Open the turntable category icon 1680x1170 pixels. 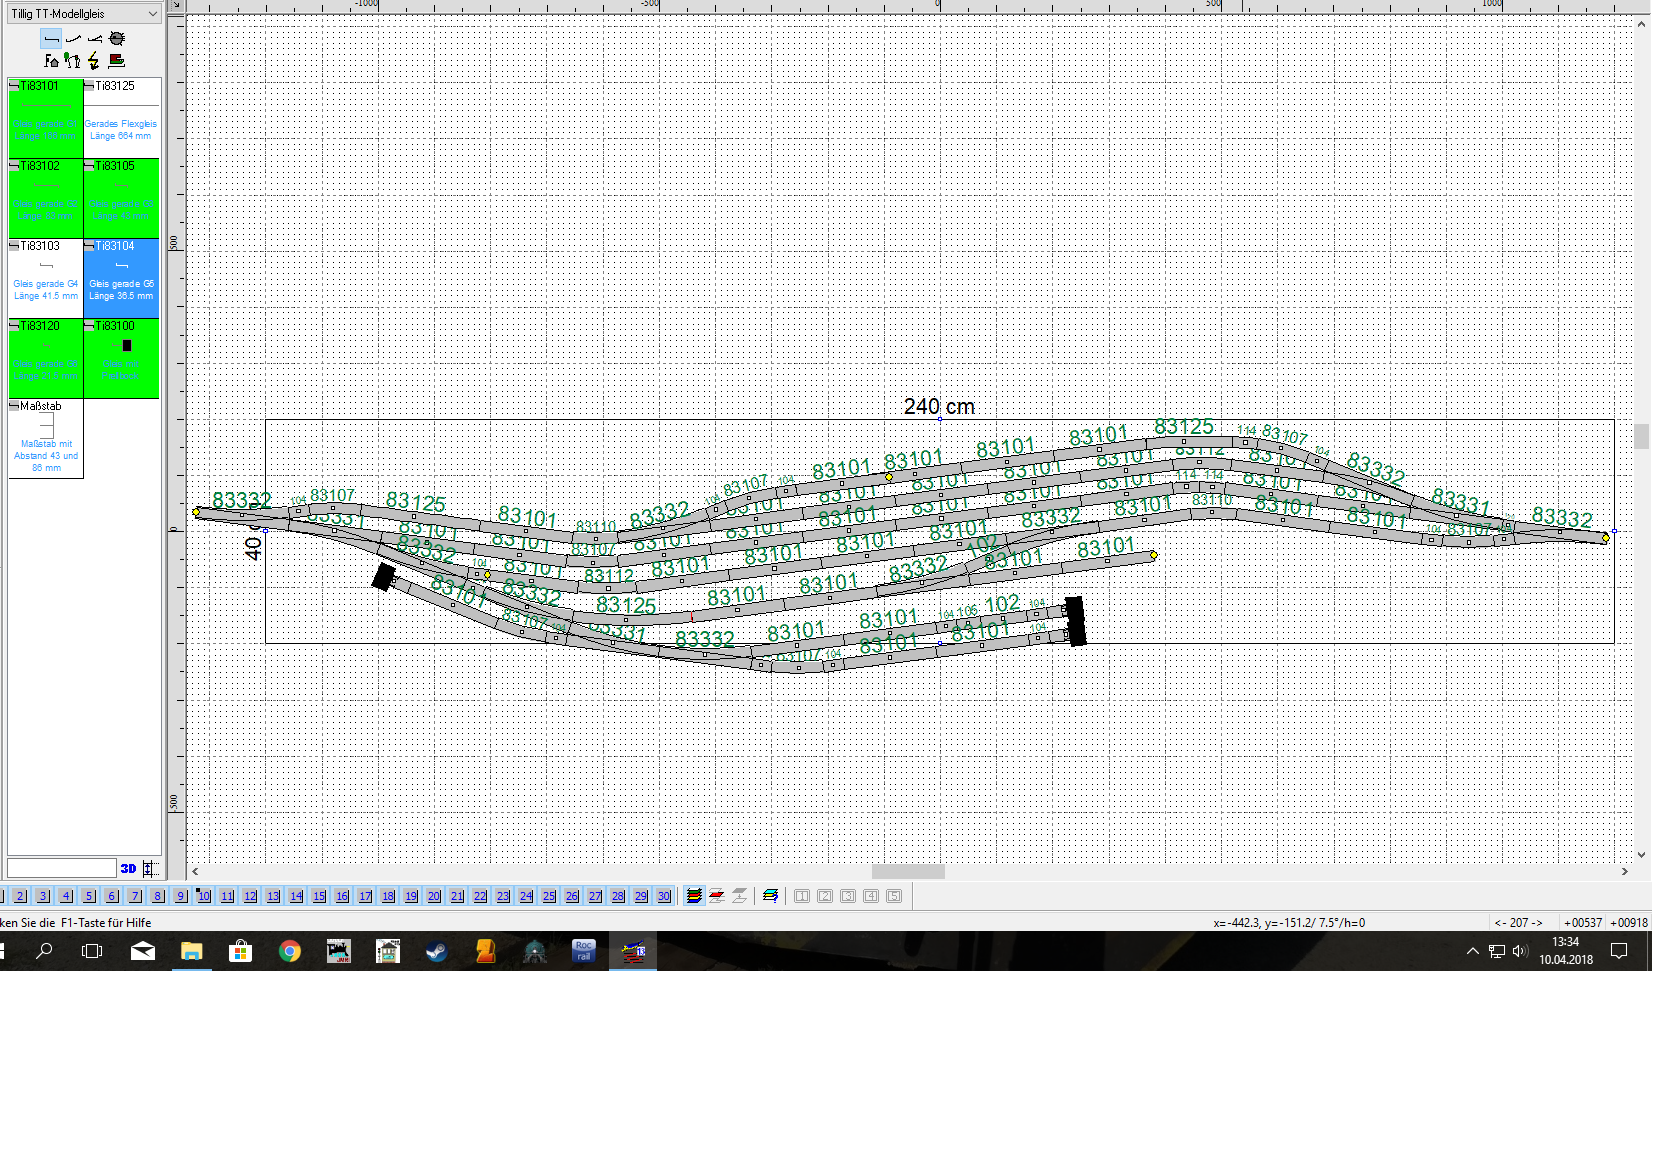tap(117, 39)
